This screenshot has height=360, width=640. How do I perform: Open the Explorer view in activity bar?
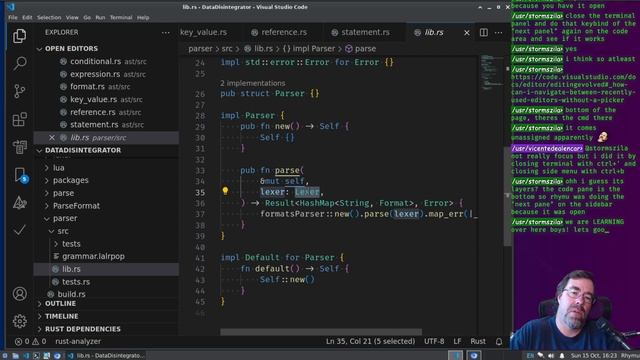[x=19, y=36]
